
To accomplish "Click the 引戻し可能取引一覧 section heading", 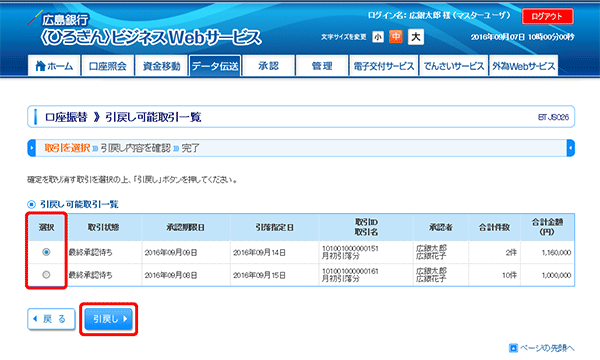I will (x=79, y=204).
